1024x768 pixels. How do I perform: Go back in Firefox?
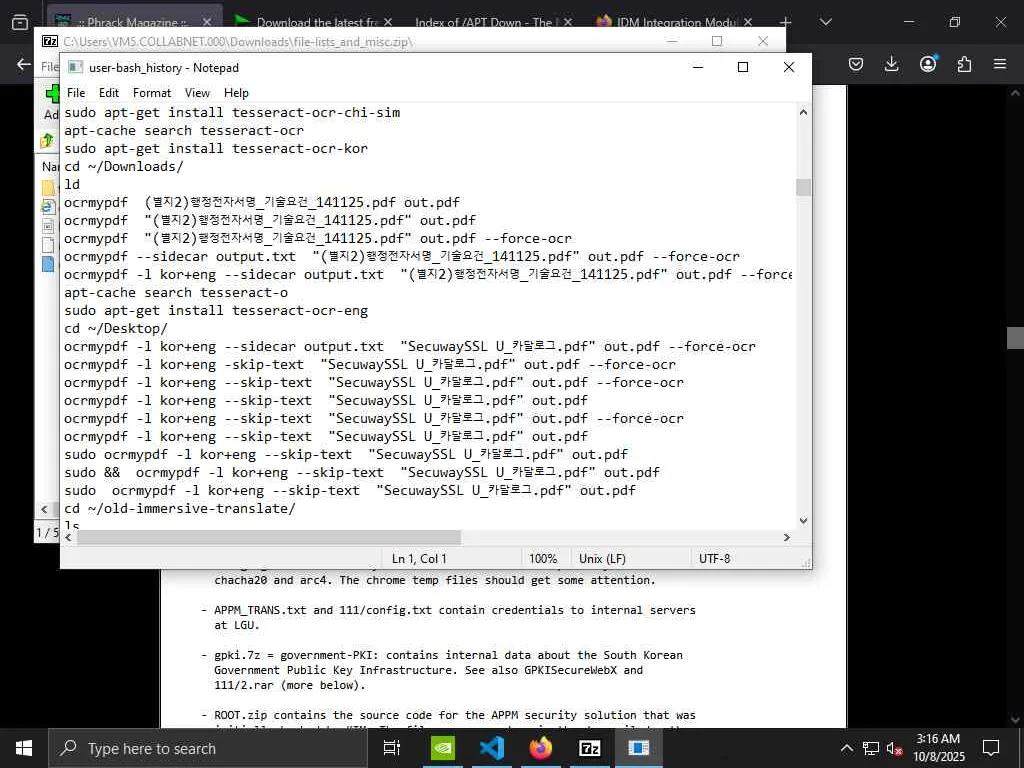pyautogui.click(x=24, y=64)
